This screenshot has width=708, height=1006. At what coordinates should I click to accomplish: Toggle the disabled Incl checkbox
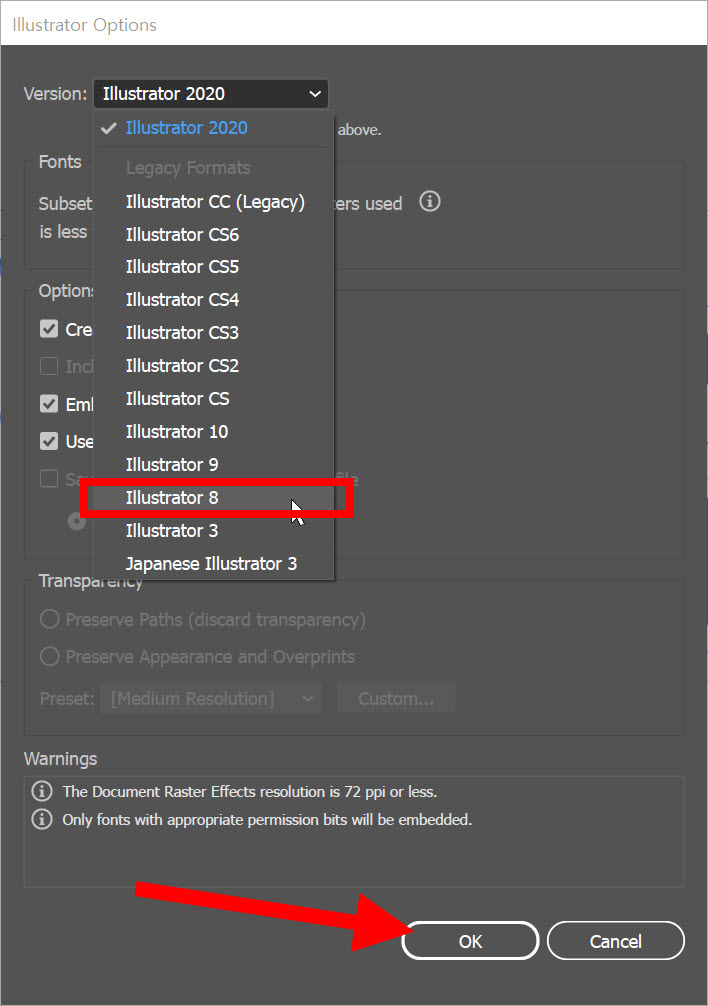pyautogui.click(x=49, y=366)
